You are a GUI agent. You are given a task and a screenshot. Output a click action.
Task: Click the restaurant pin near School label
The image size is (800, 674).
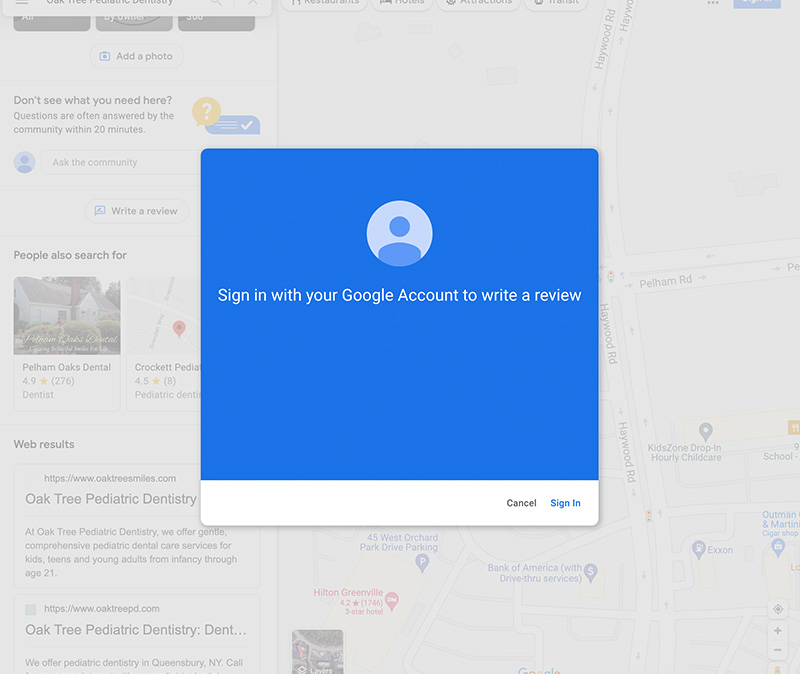(x=793, y=427)
